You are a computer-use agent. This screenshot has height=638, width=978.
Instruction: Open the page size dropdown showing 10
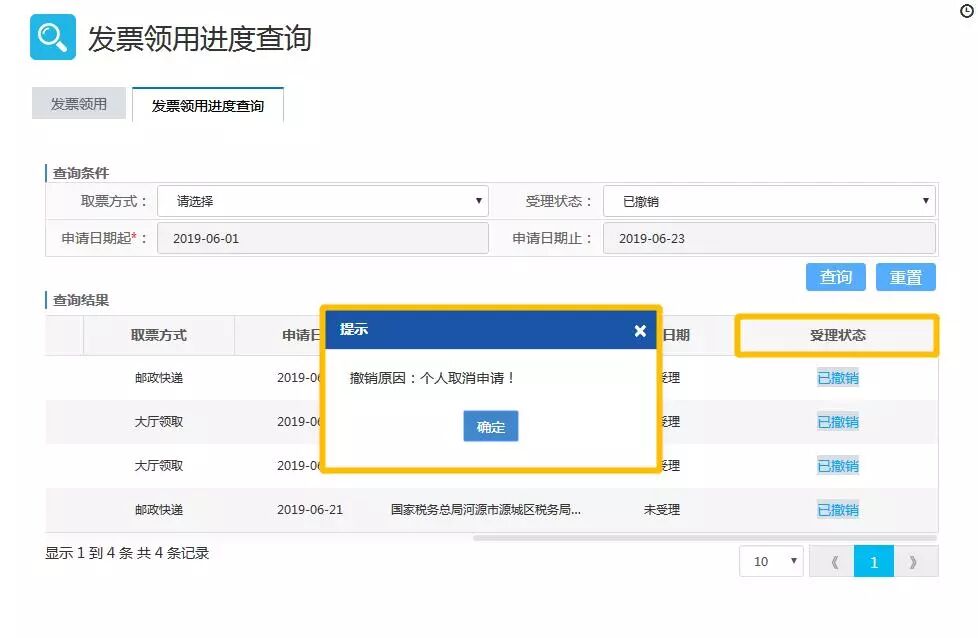click(x=771, y=561)
